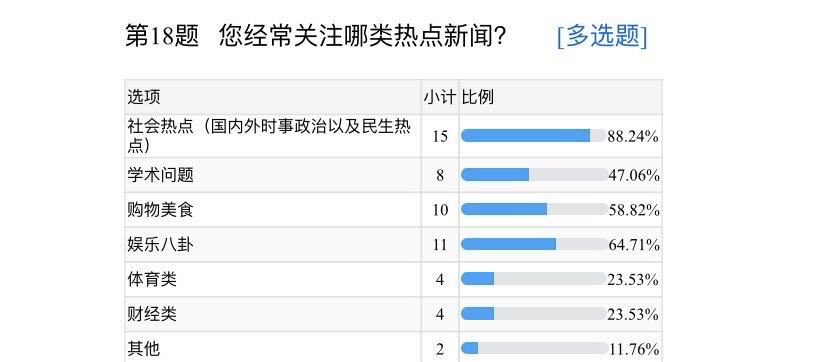Viewport: 826px width, 362px height.
Task: Click the 小计 column header
Action: [440, 97]
